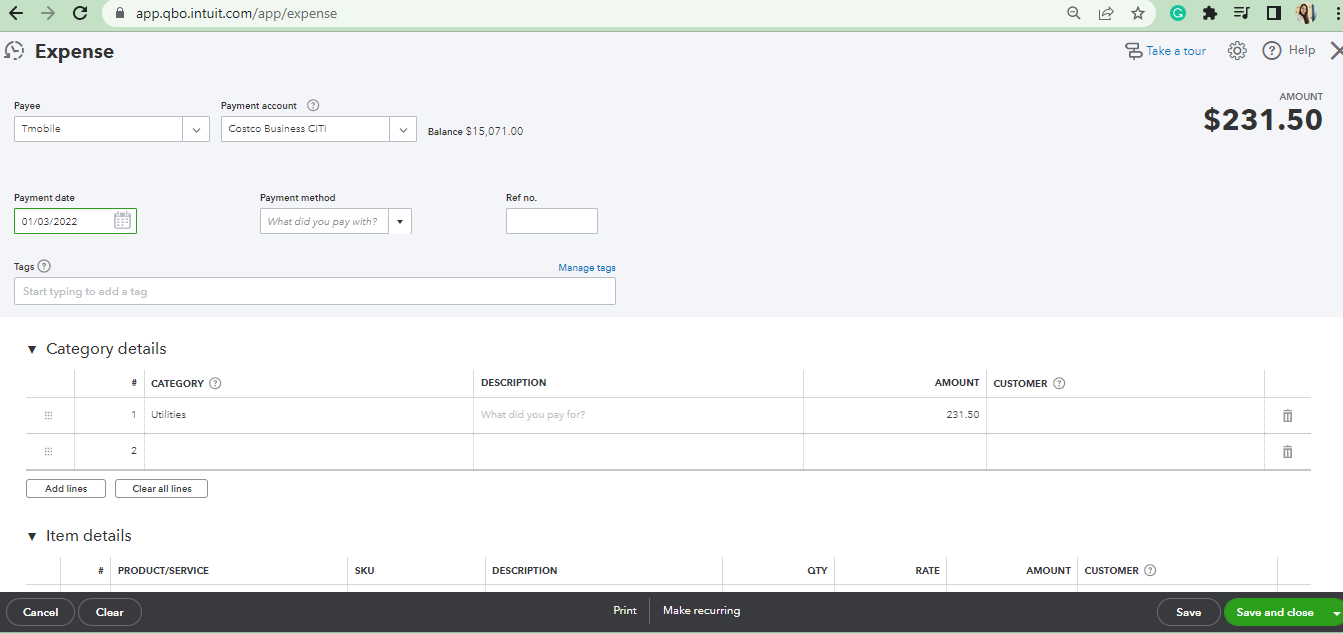Click the category cell on line 2
The width and height of the screenshot is (1343, 634).
pos(309,451)
